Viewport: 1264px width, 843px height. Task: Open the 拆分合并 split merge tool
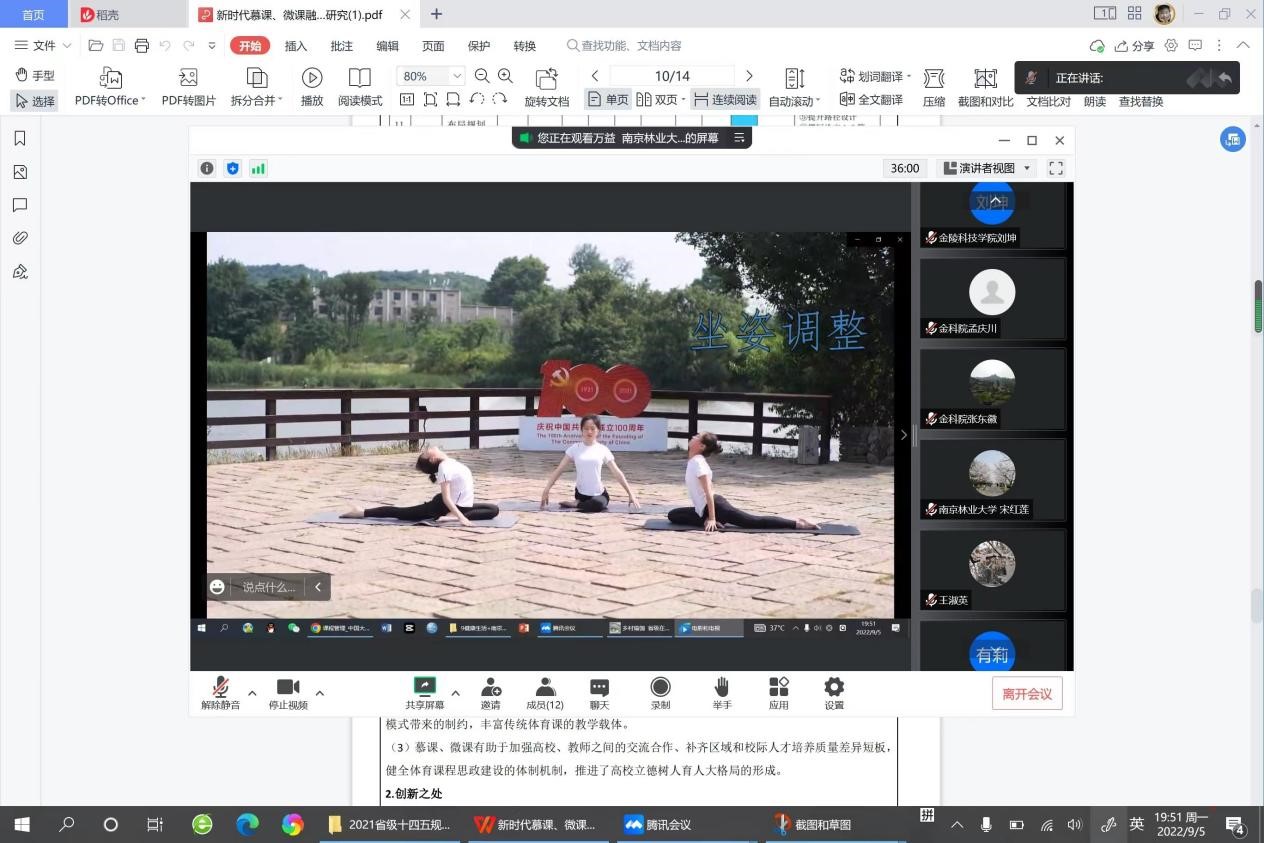click(x=256, y=79)
